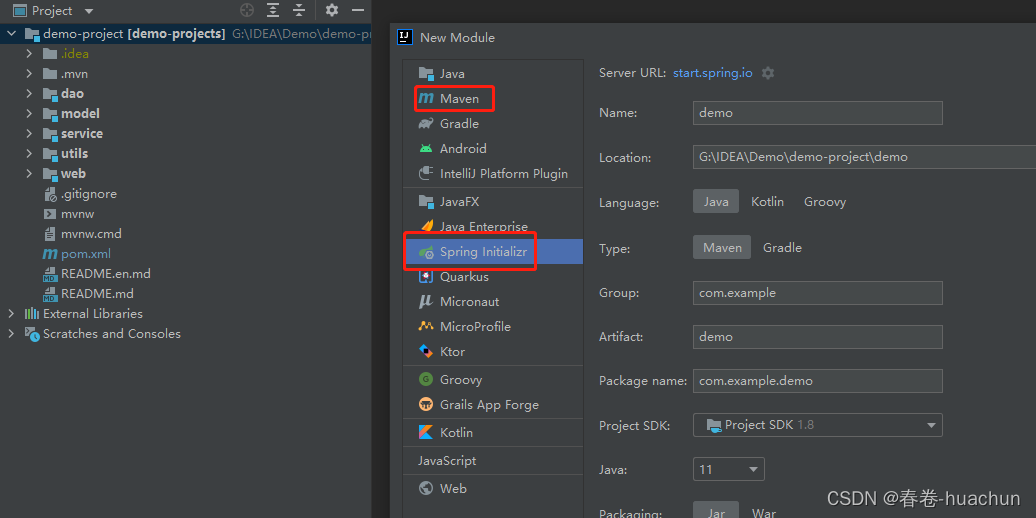Expand External Libraries node

(11, 313)
